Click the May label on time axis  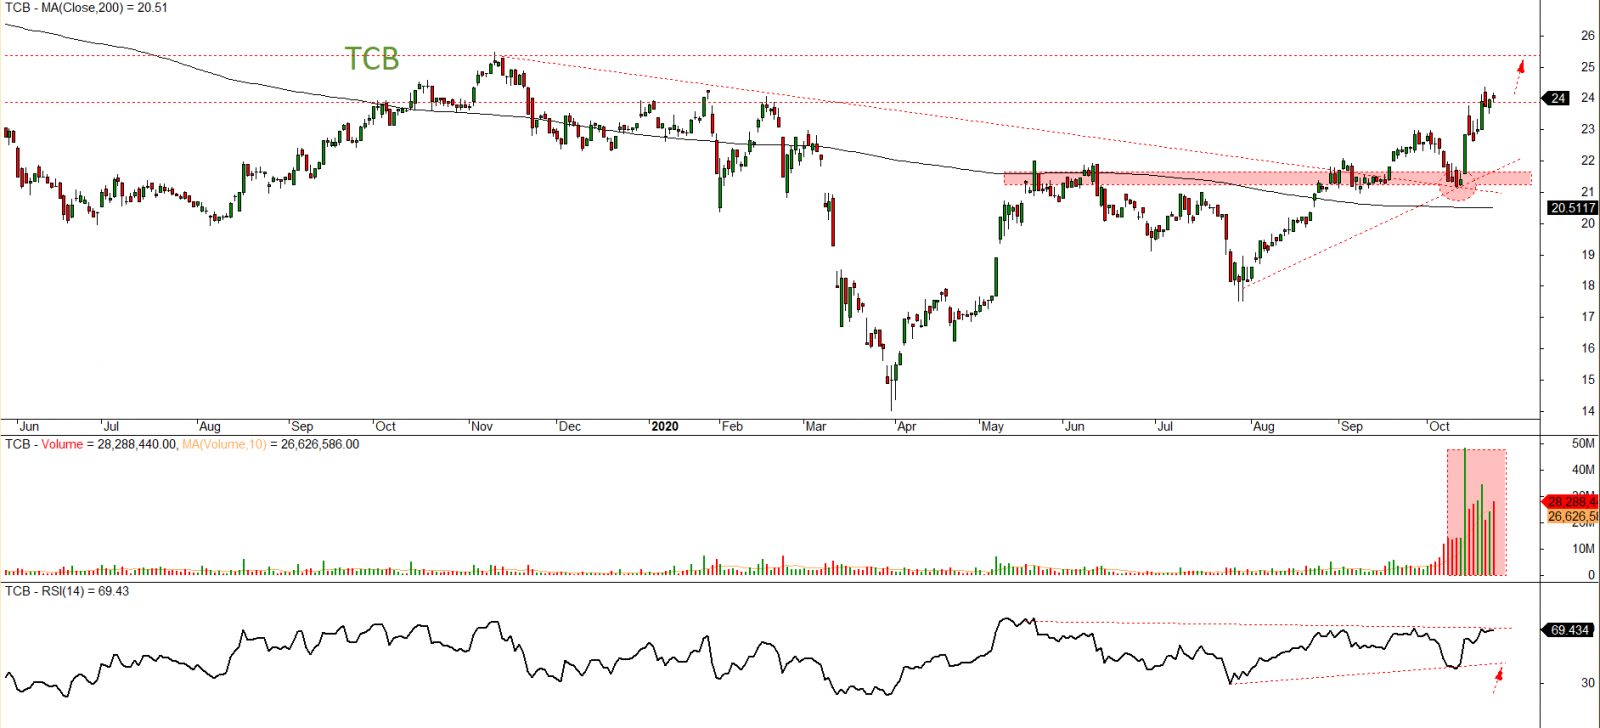(x=993, y=426)
